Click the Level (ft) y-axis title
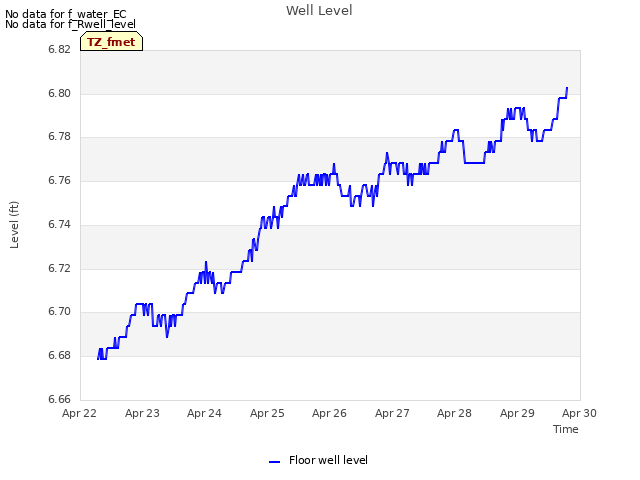Viewport: 640px width, 480px height. click(14, 224)
